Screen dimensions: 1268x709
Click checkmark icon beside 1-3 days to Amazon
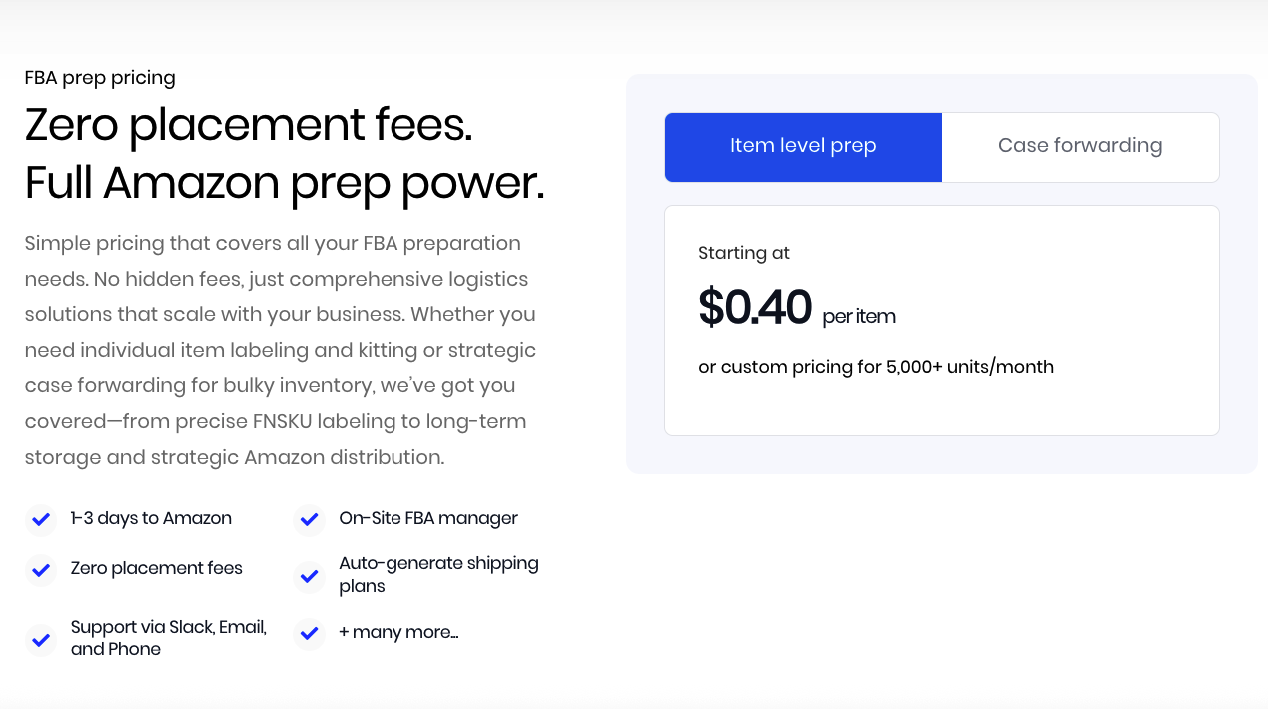pyautogui.click(x=41, y=519)
